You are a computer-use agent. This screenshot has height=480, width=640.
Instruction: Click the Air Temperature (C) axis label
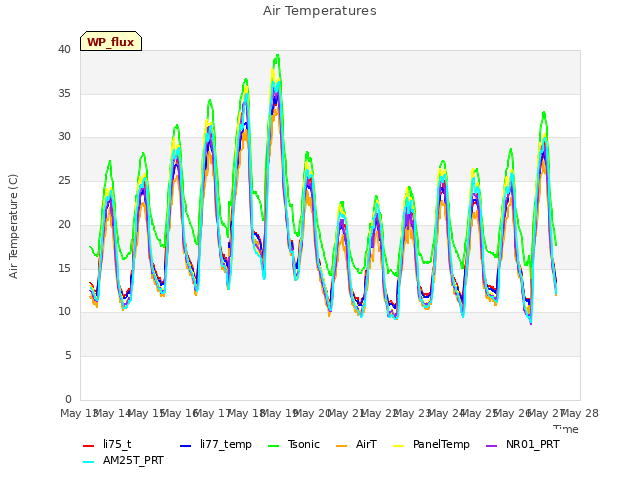pyautogui.click(x=13, y=227)
